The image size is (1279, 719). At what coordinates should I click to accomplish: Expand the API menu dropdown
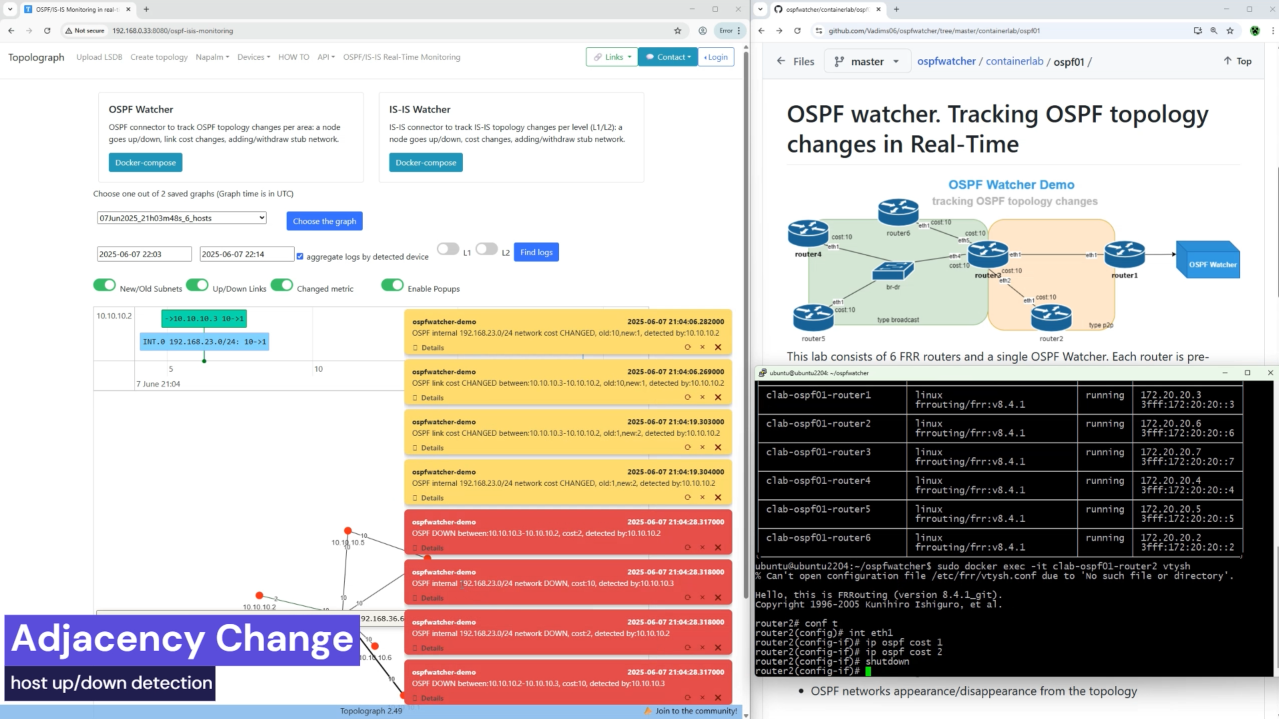point(326,57)
